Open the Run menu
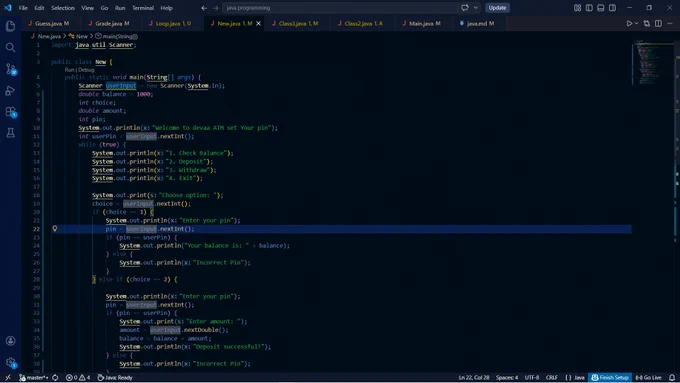This screenshot has height=383, width=680. pyautogui.click(x=120, y=8)
